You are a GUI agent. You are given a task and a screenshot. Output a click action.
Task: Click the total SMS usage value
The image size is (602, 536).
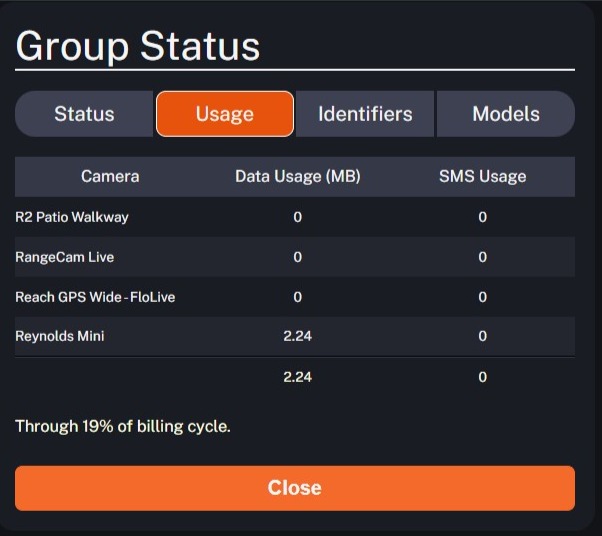click(482, 377)
